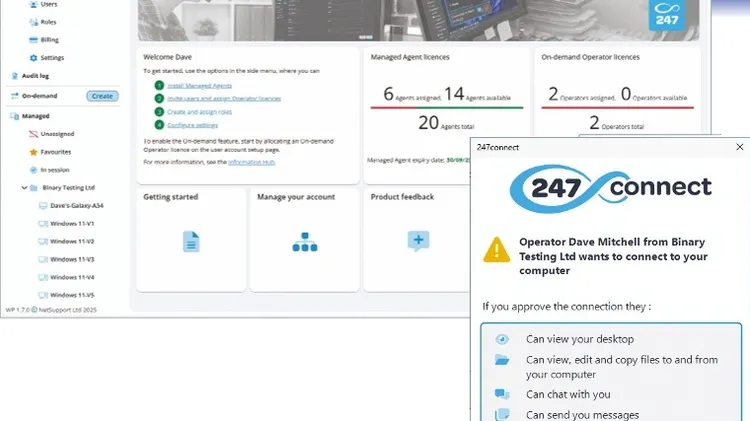Click "0 Operators available" value
Image resolution: width=750 pixels, height=421 pixels.
(x=654, y=94)
